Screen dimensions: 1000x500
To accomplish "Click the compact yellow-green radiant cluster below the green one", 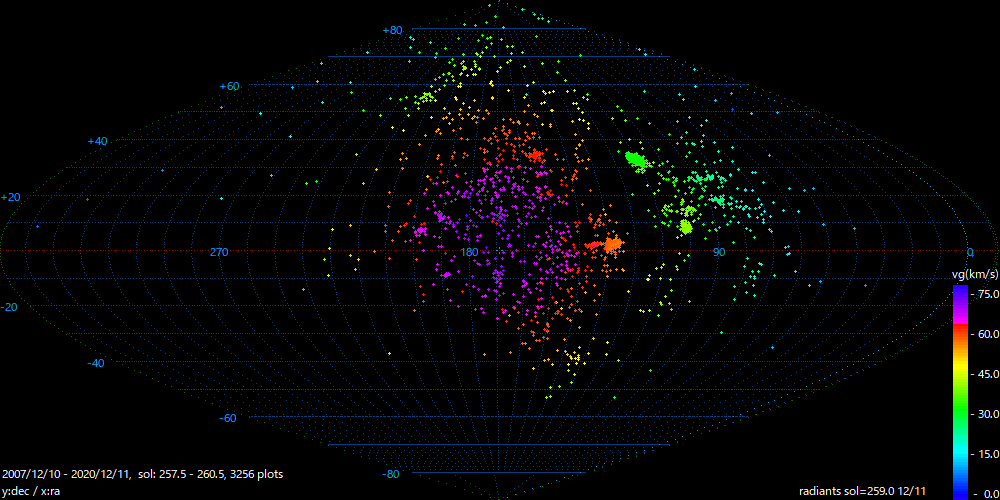I will pyautogui.click(x=686, y=227).
